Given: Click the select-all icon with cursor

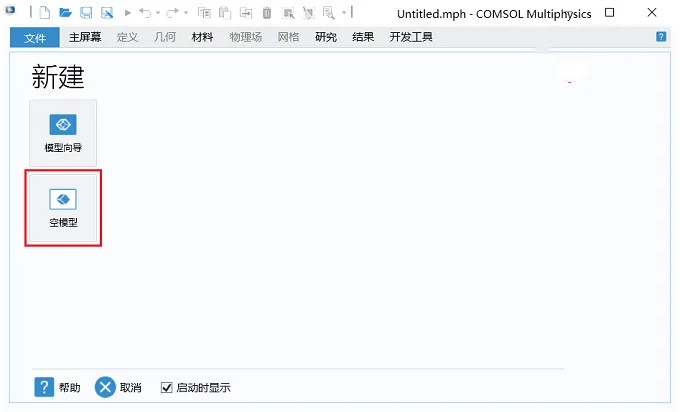Looking at the screenshot, I should pyautogui.click(x=288, y=13).
